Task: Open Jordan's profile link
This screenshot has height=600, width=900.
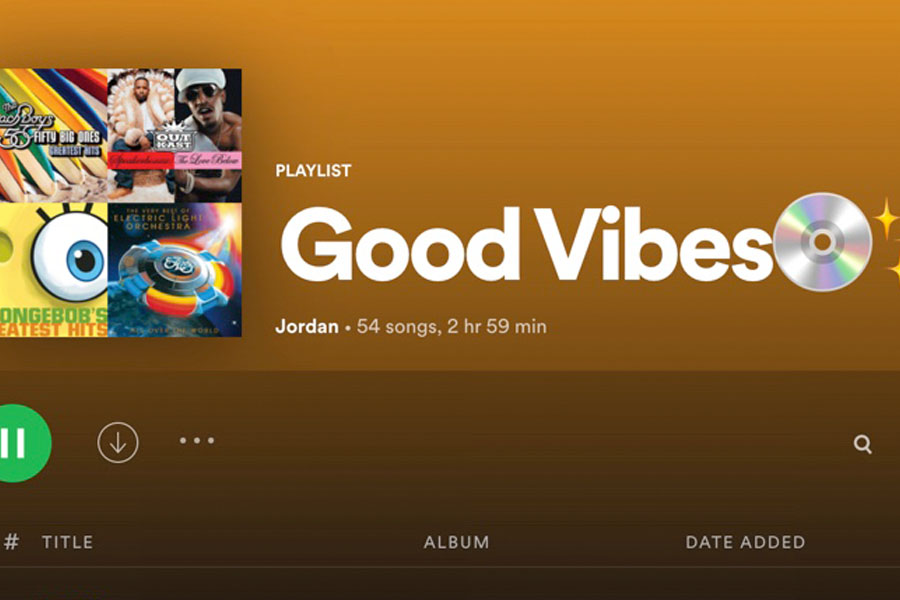Action: (x=307, y=326)
